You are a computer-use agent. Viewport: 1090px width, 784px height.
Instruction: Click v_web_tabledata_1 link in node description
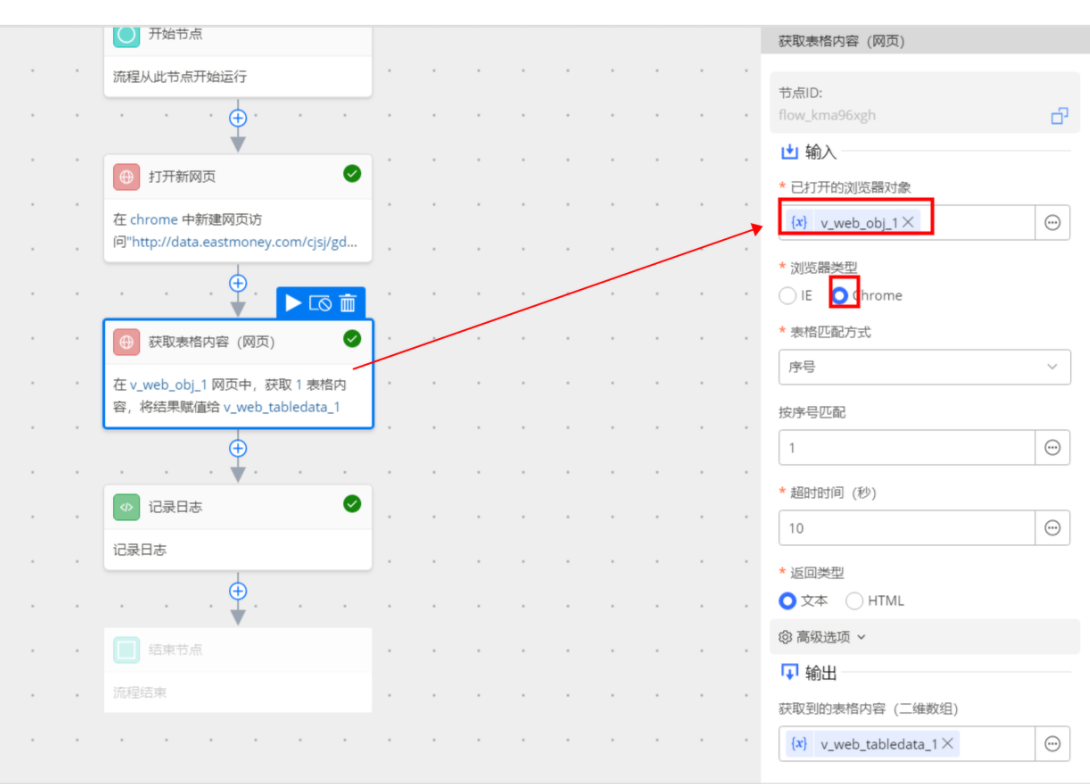(x=282, y=407)
